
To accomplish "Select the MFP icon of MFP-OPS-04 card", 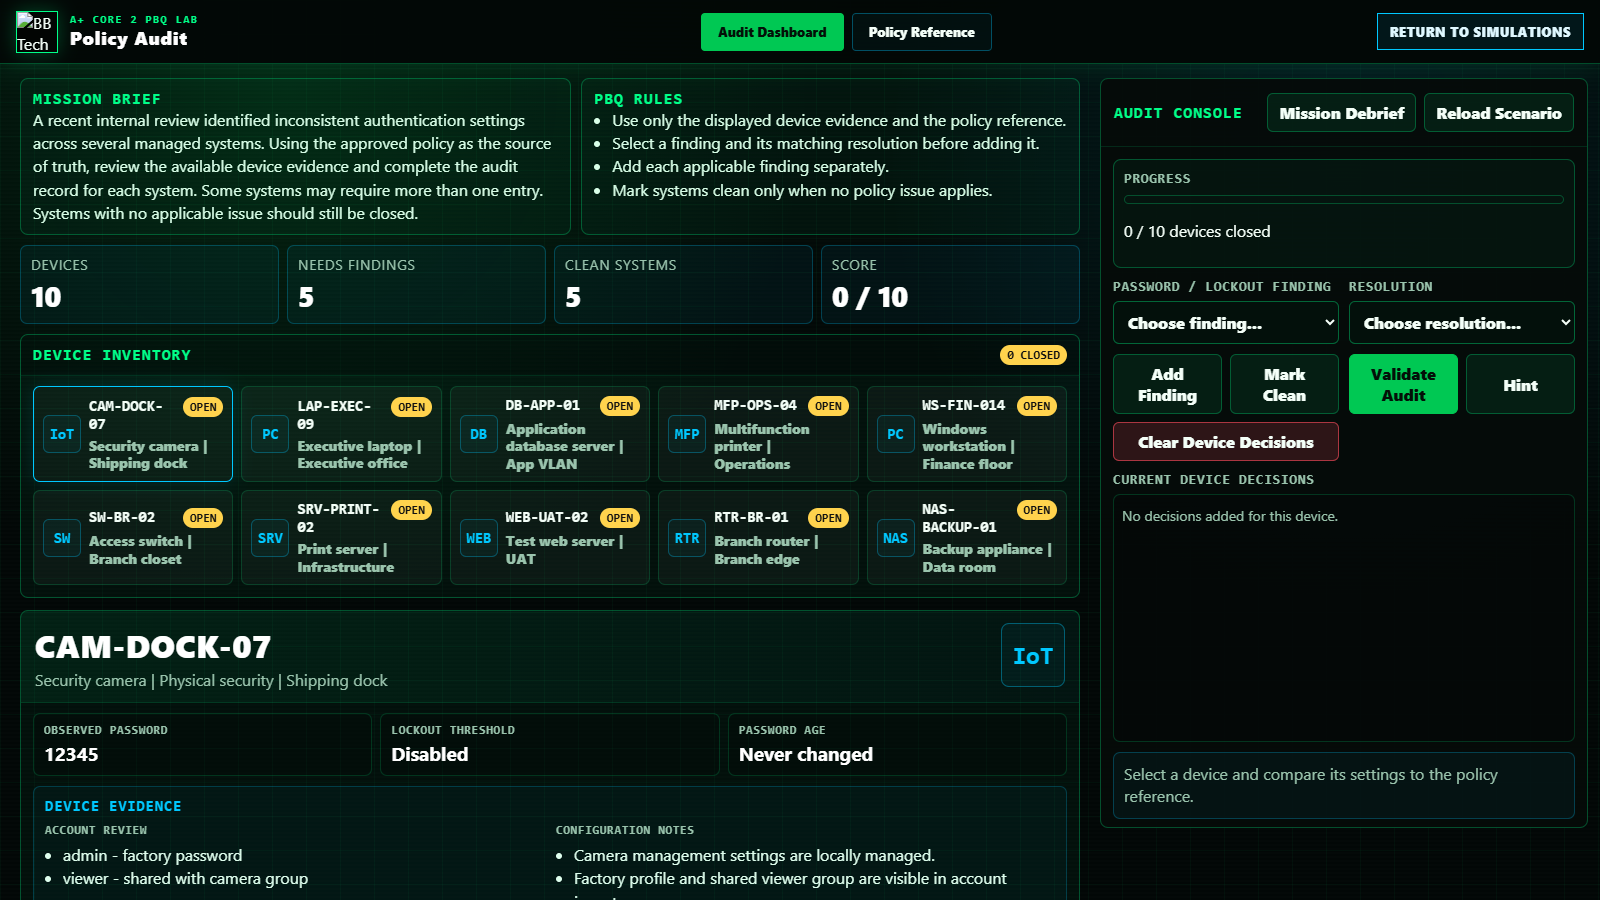I will tap(687, 434).
